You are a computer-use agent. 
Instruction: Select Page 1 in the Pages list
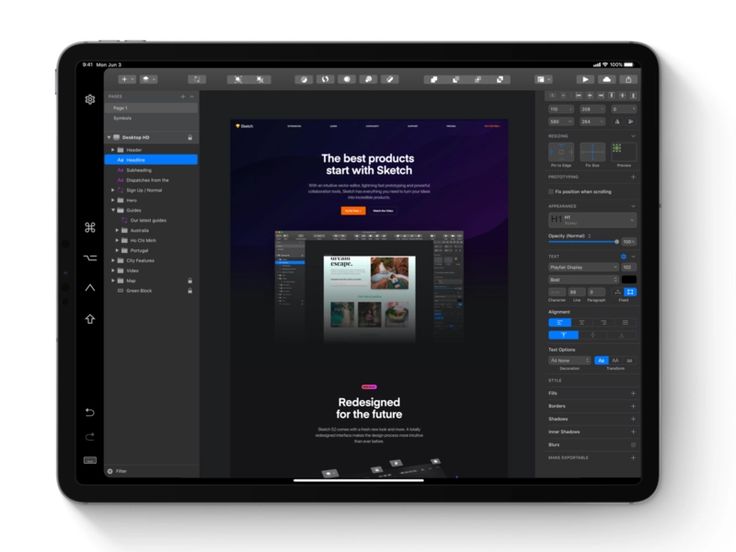[x=151, y=108]
